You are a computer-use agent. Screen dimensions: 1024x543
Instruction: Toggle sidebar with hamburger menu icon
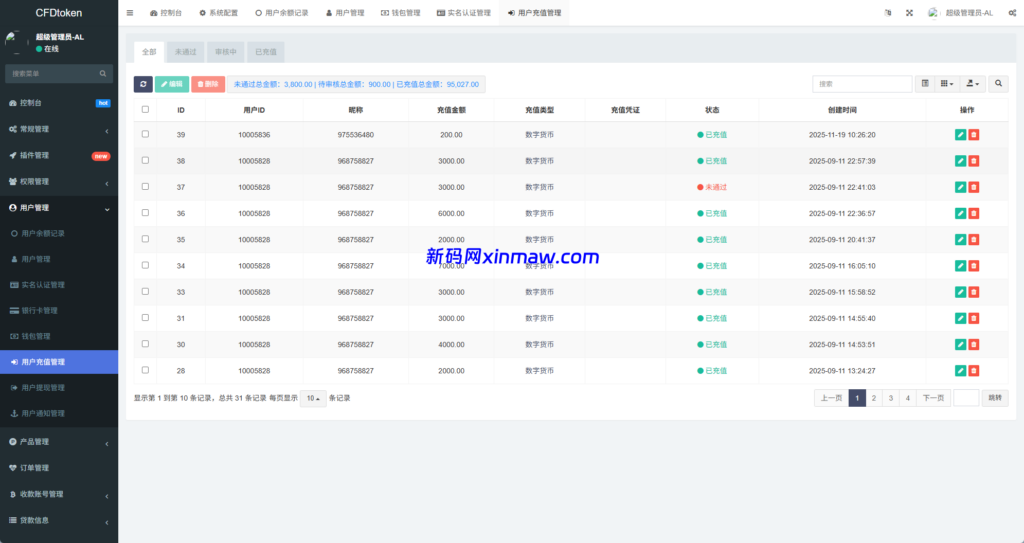[130, 12]
